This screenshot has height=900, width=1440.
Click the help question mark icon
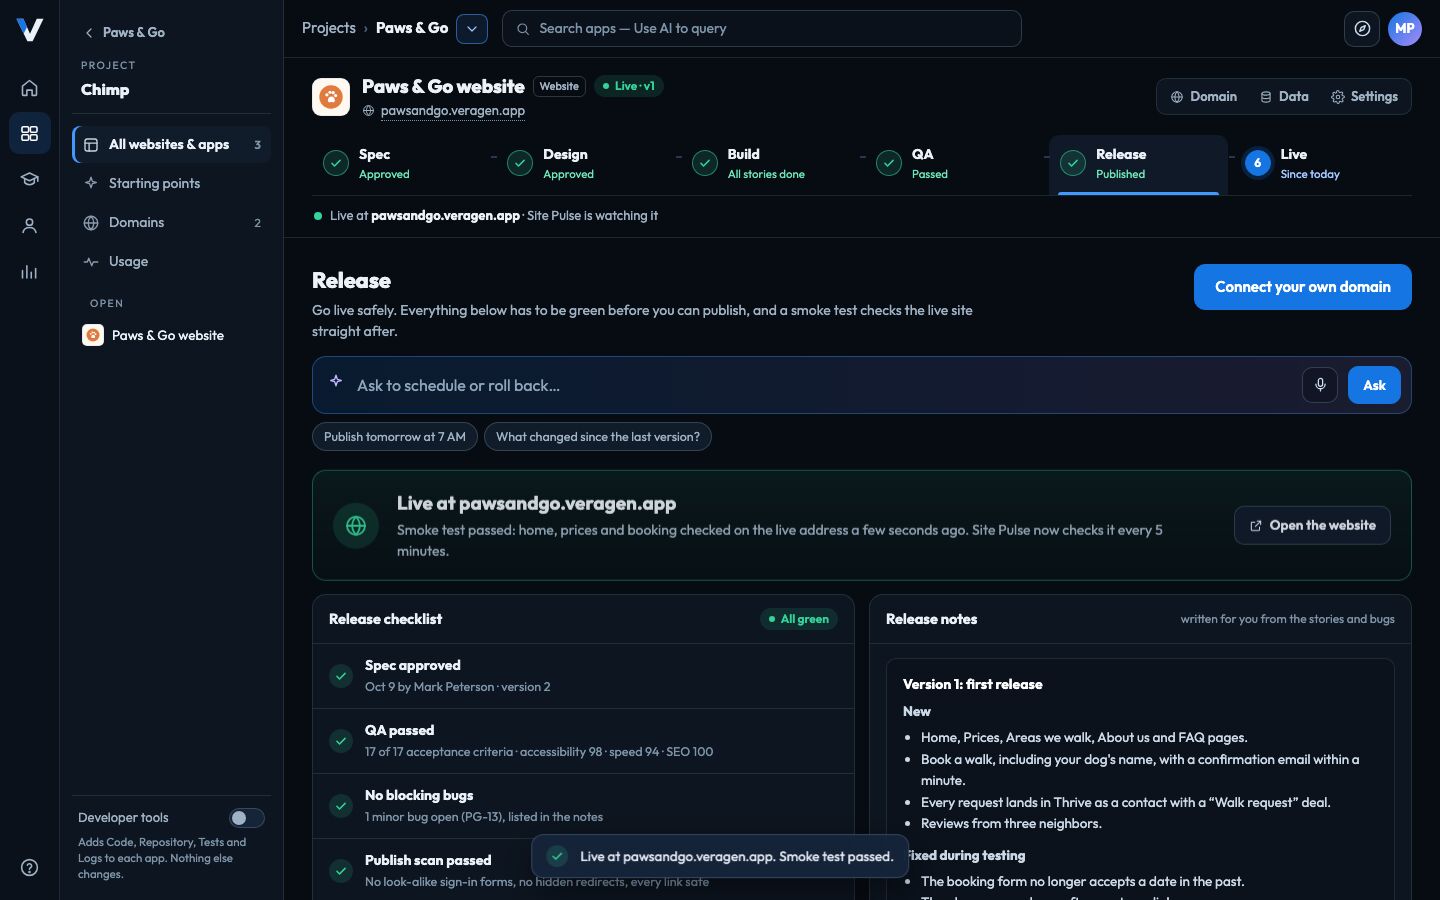30,867
